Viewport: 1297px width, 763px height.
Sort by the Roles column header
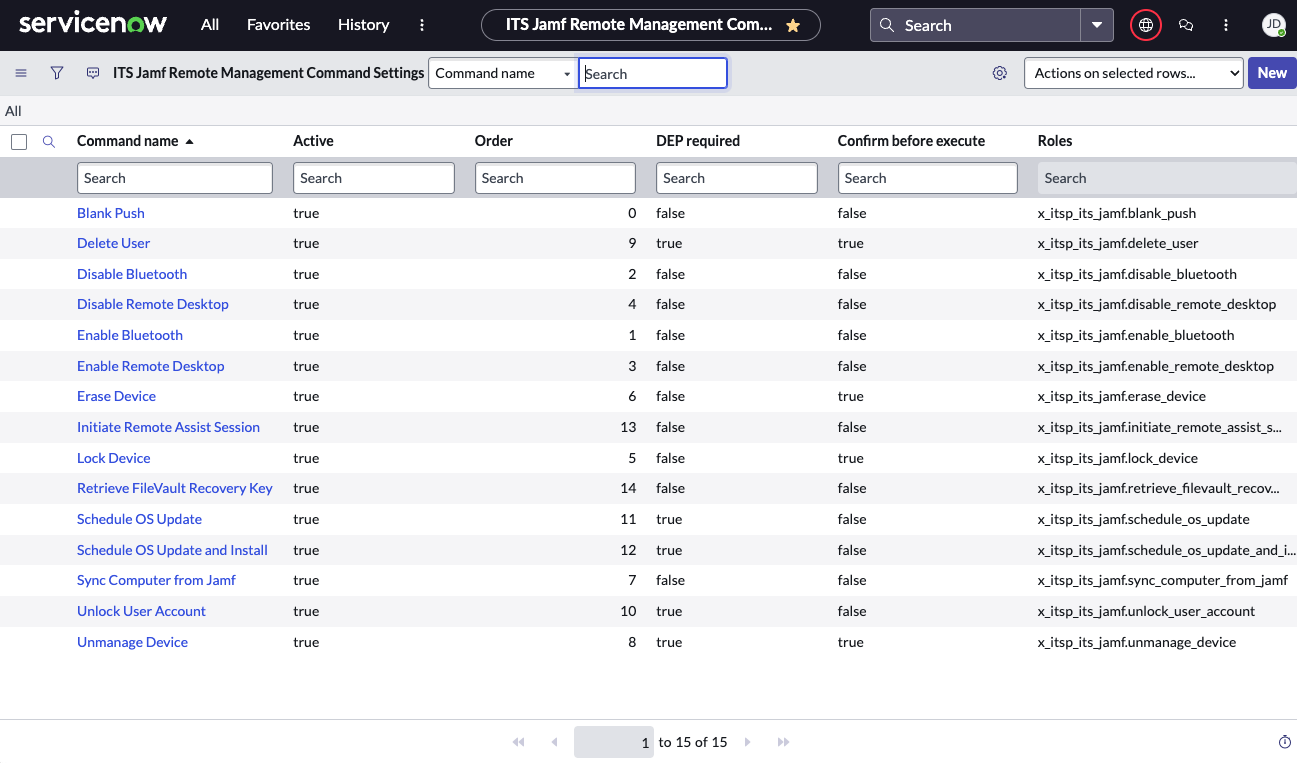click(x=1055, y=141)
